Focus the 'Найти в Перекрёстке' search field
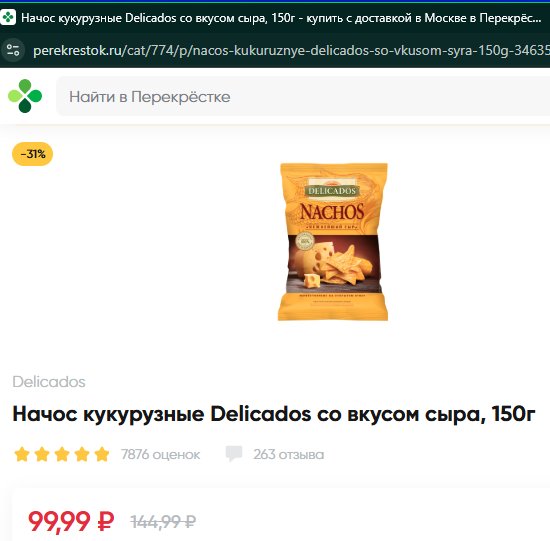550x541 pixels. [303, 96]
